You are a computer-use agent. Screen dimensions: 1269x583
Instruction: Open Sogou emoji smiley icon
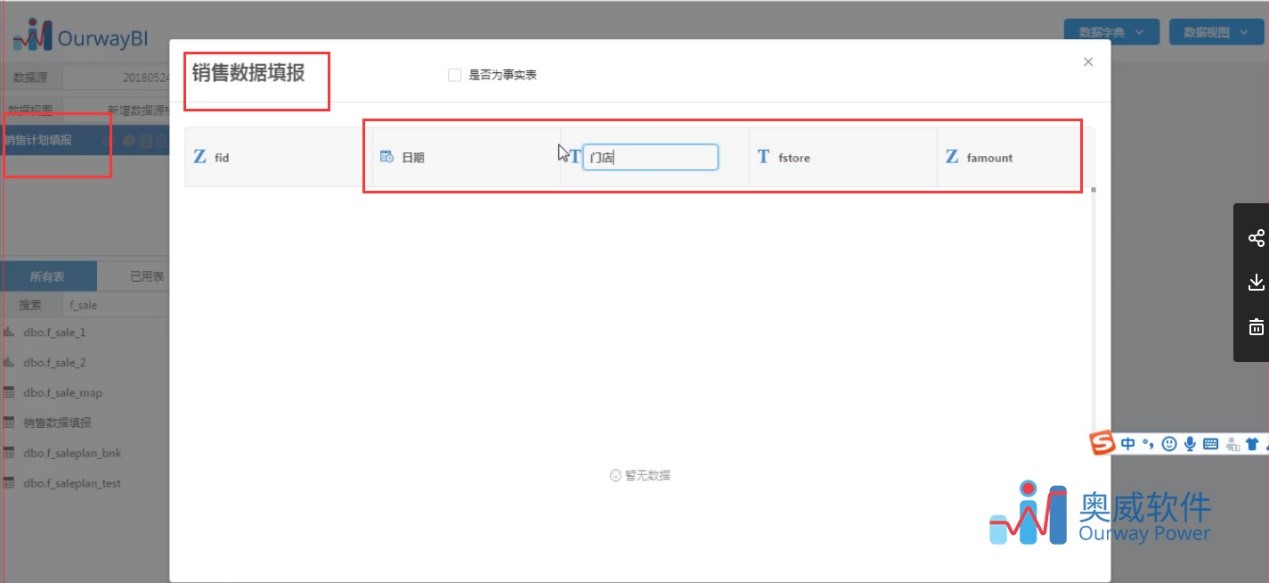tap(1169, 443)
